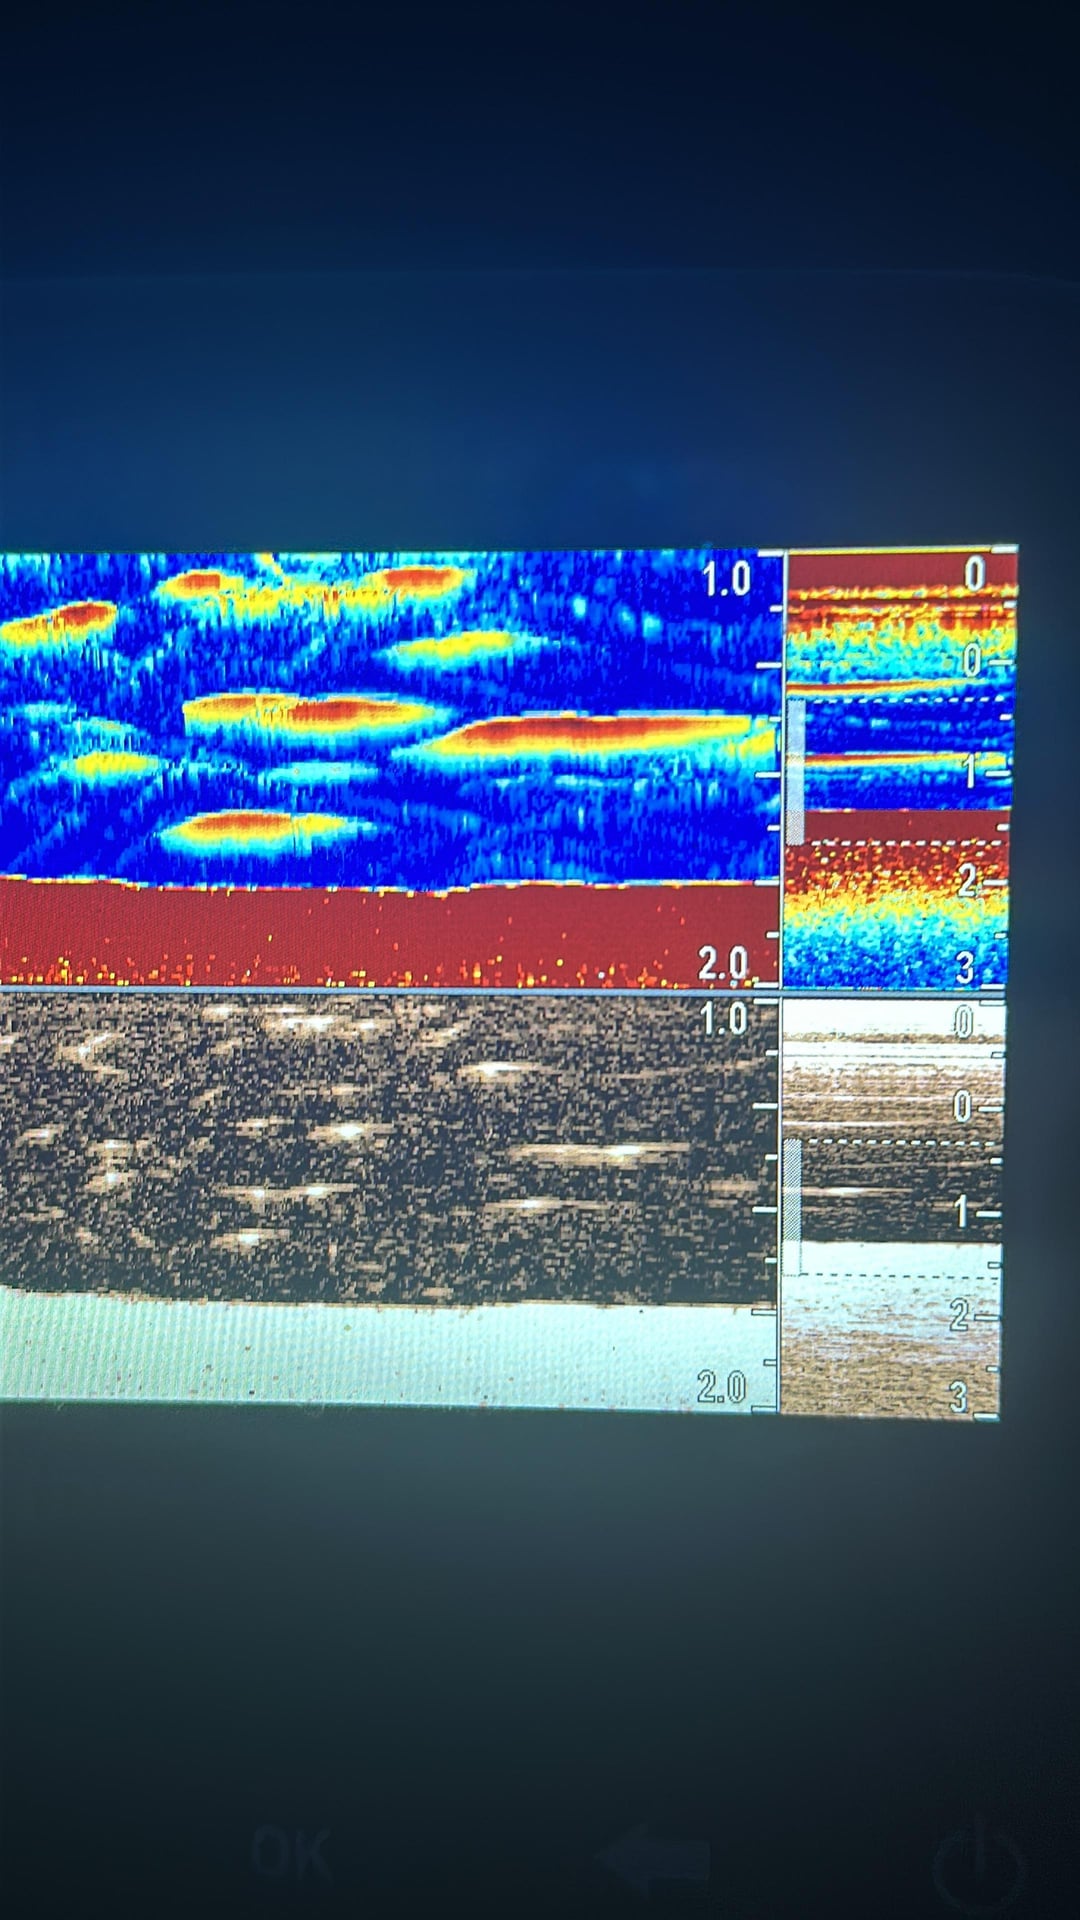Tap the white bottom band in the grayscale zoom view

(x=380, y=1350)
